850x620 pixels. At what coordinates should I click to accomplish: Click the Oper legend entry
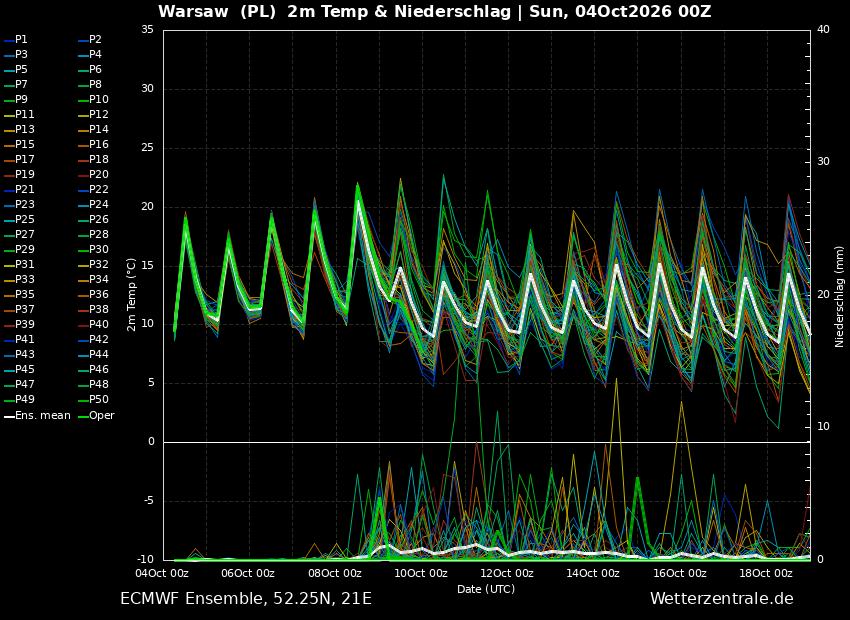click(96, 416)
